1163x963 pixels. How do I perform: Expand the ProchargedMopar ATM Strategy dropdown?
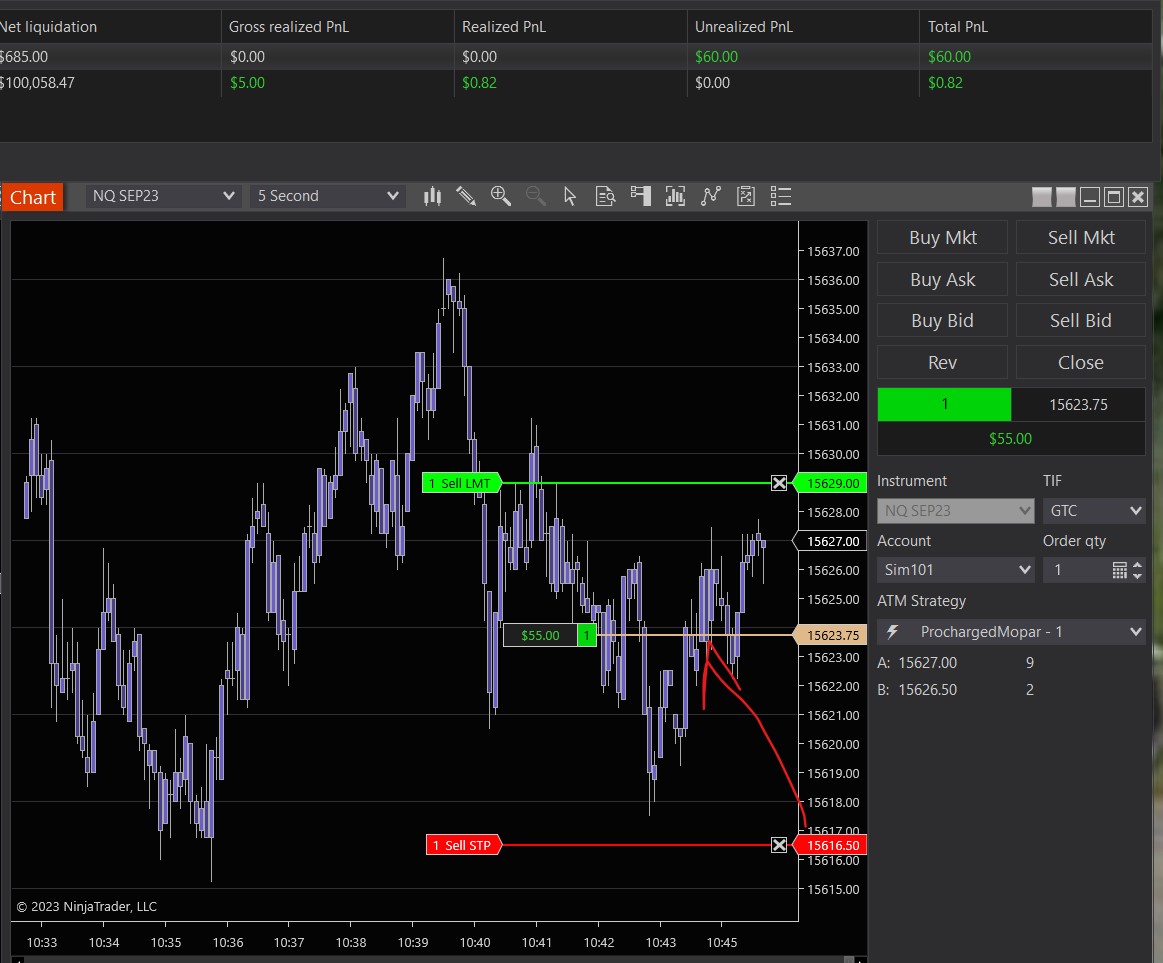point(1011,632)
